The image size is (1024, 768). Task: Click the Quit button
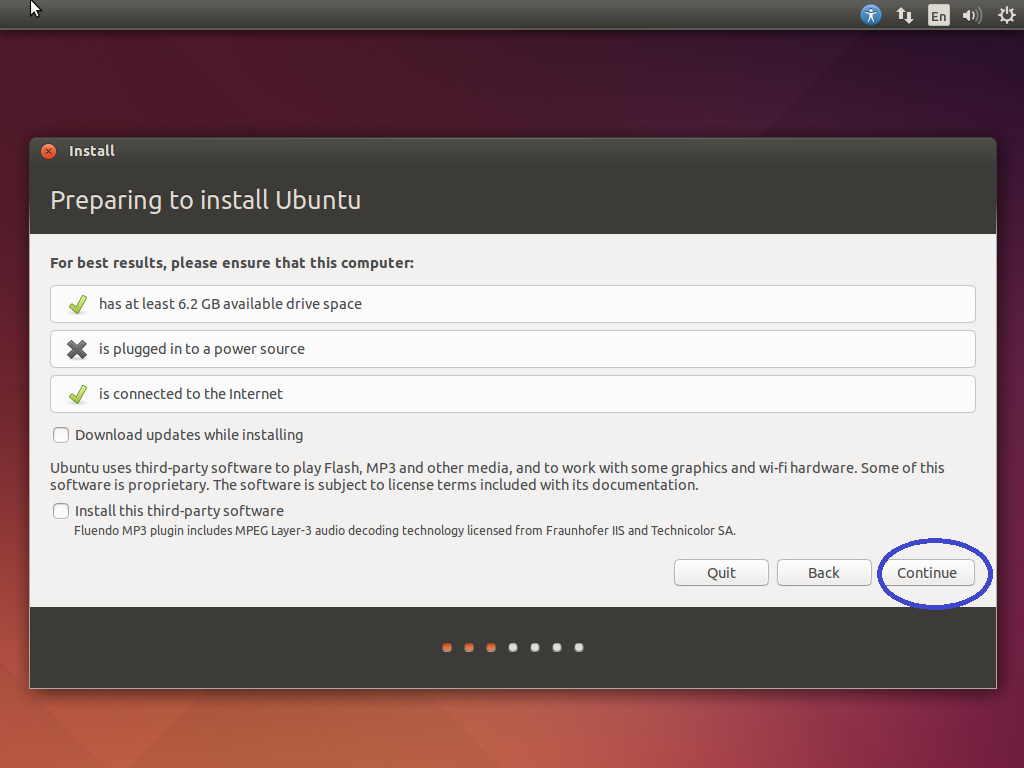pos(721,573)
